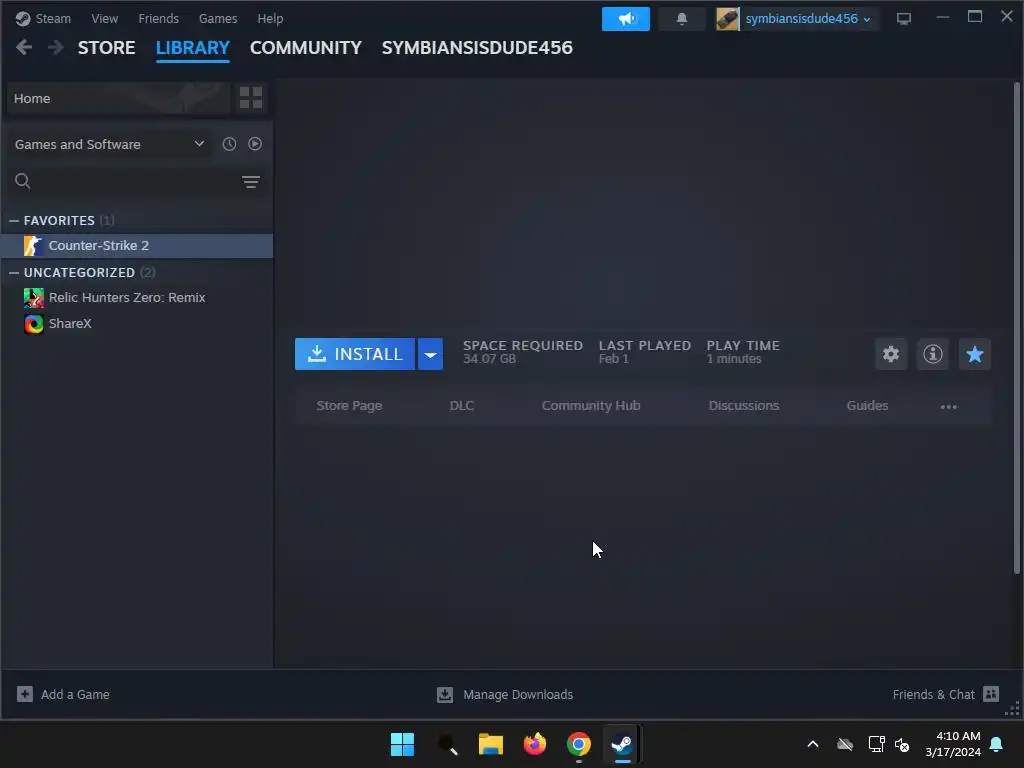Select ShareX in library list
The image size is (1024, 768).
(137, 324)
